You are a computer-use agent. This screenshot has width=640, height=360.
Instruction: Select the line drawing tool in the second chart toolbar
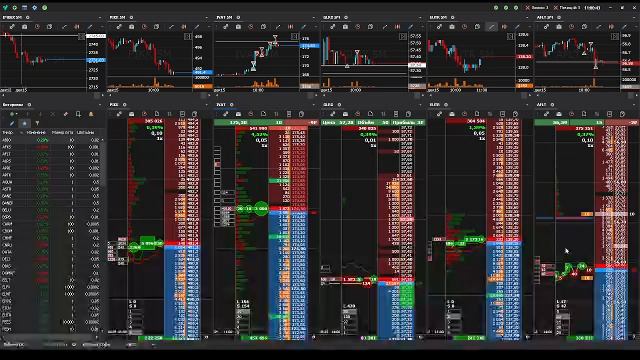[x=171, y=27]
